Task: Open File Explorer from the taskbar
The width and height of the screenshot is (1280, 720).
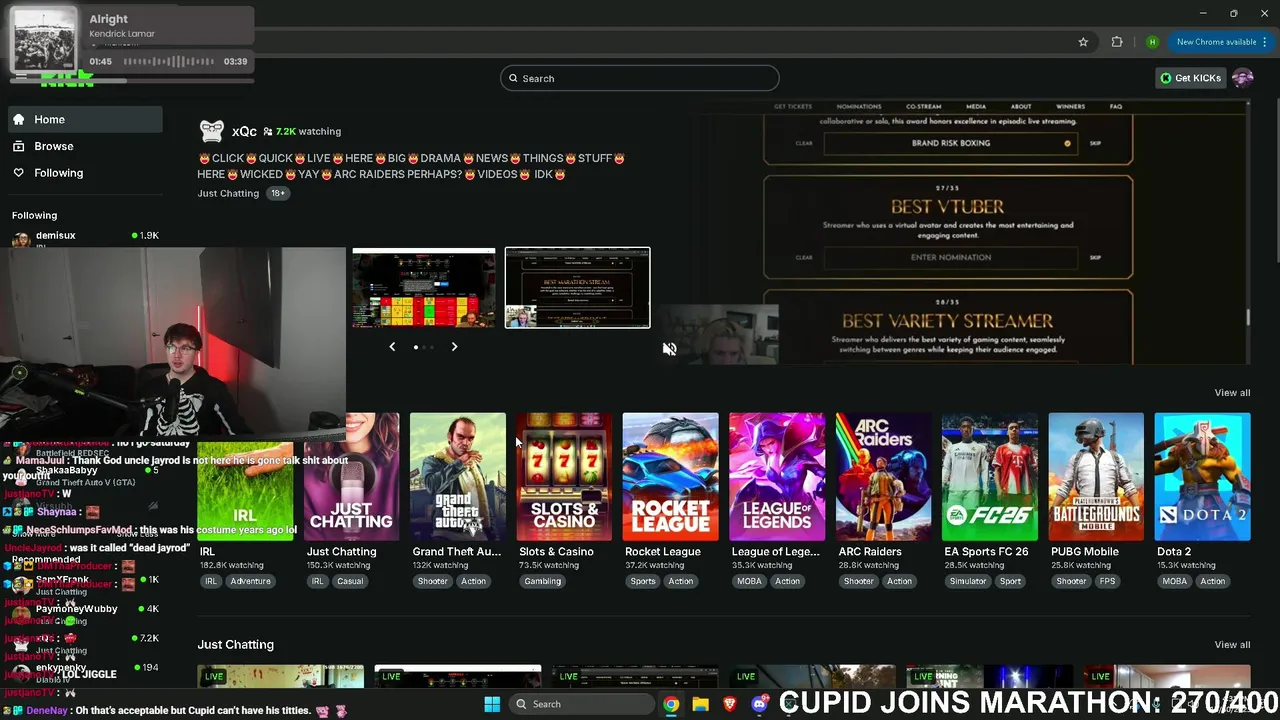Action: tap(700, 704)
